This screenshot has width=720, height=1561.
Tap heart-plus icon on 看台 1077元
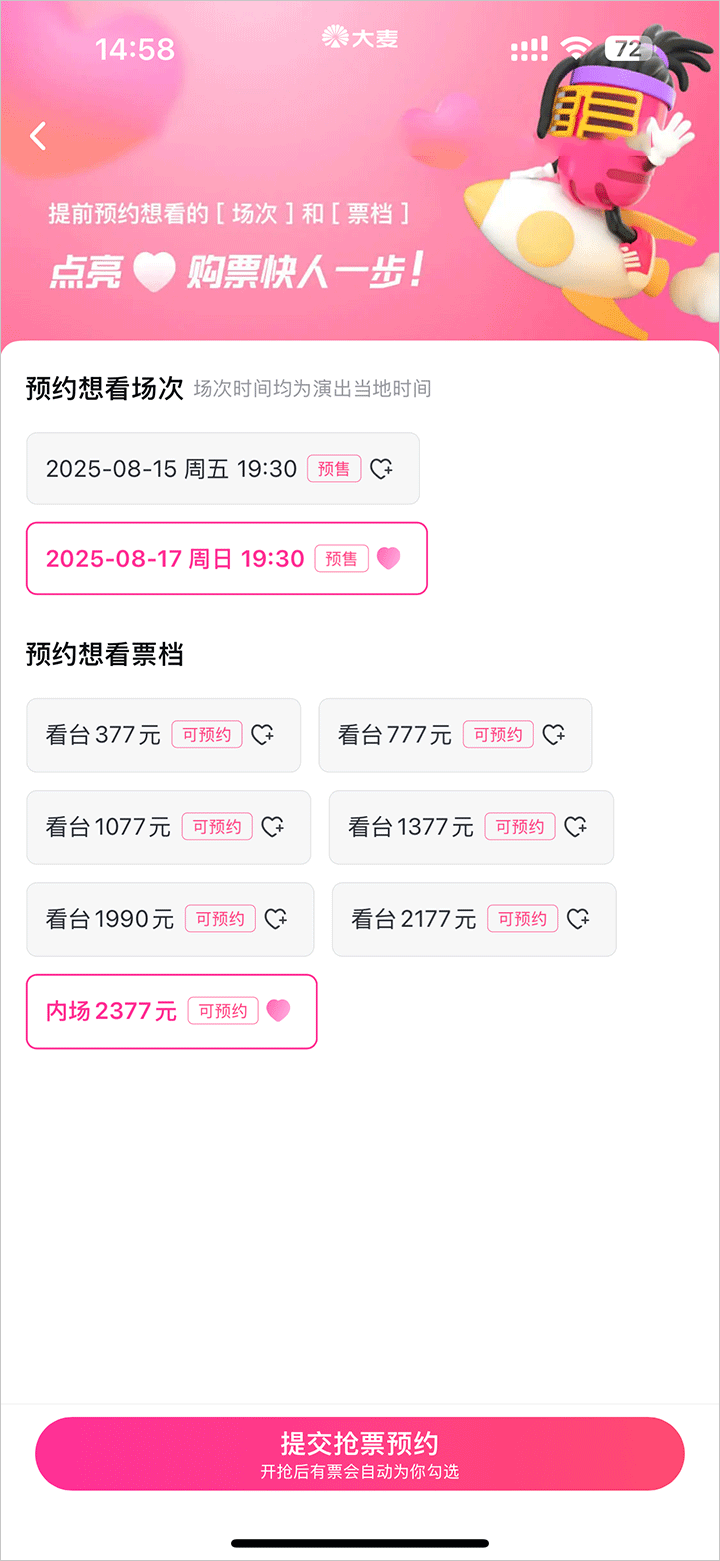coord(272,827)
